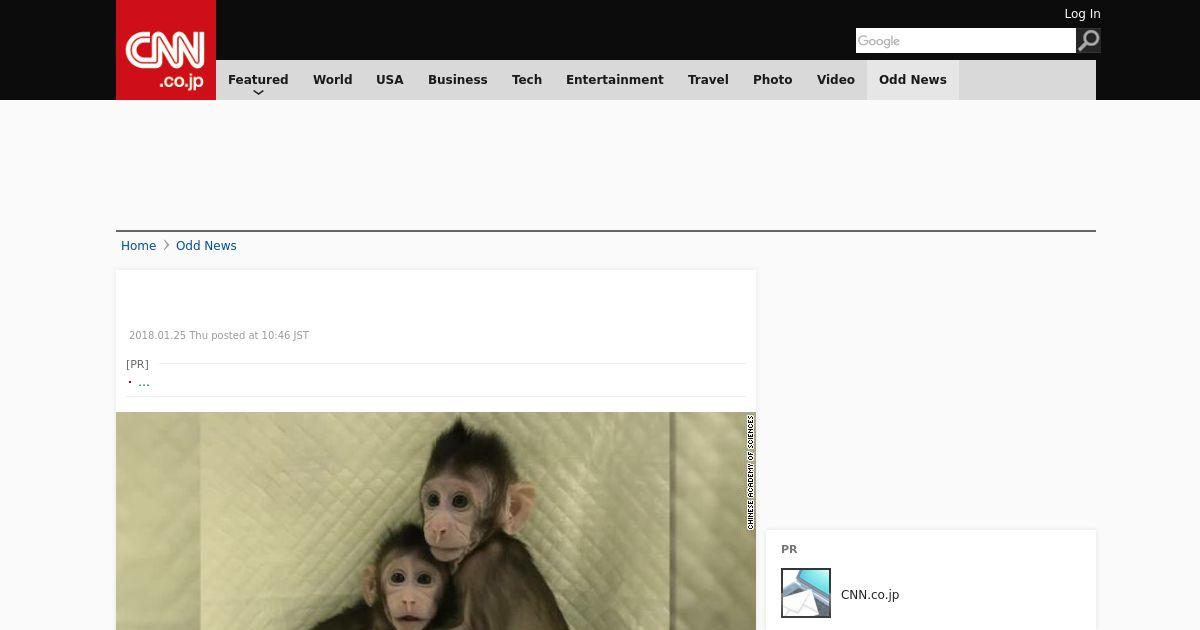Open the Tech section
Viewport: 1200px width, 630px height.
click(527, 80)
